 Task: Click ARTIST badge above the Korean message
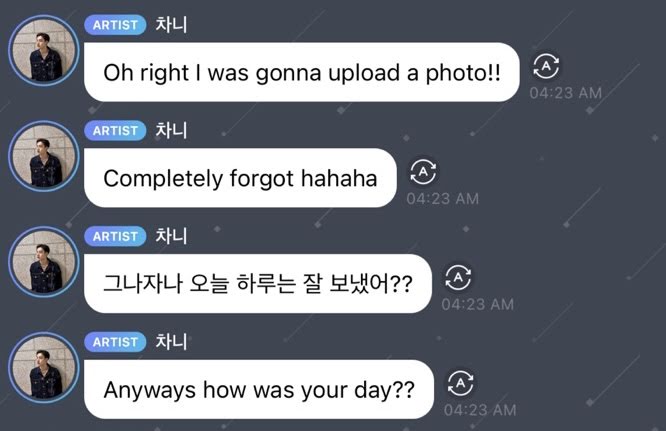(115, 237)
